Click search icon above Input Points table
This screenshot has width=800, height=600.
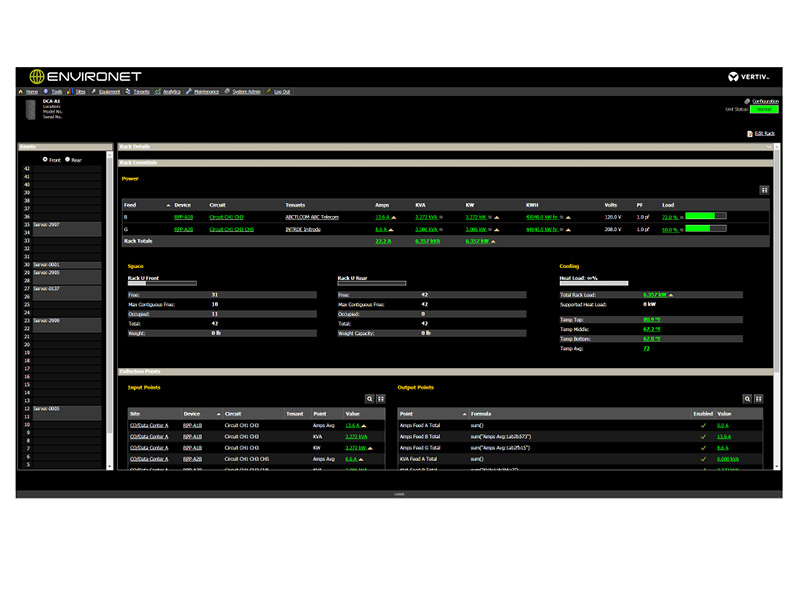[x=369, y=398]
